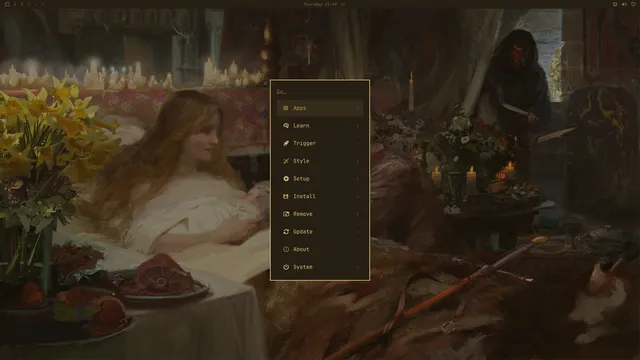640x360 pixels.
Task: Select the About menu label
Action: (301, 249)
